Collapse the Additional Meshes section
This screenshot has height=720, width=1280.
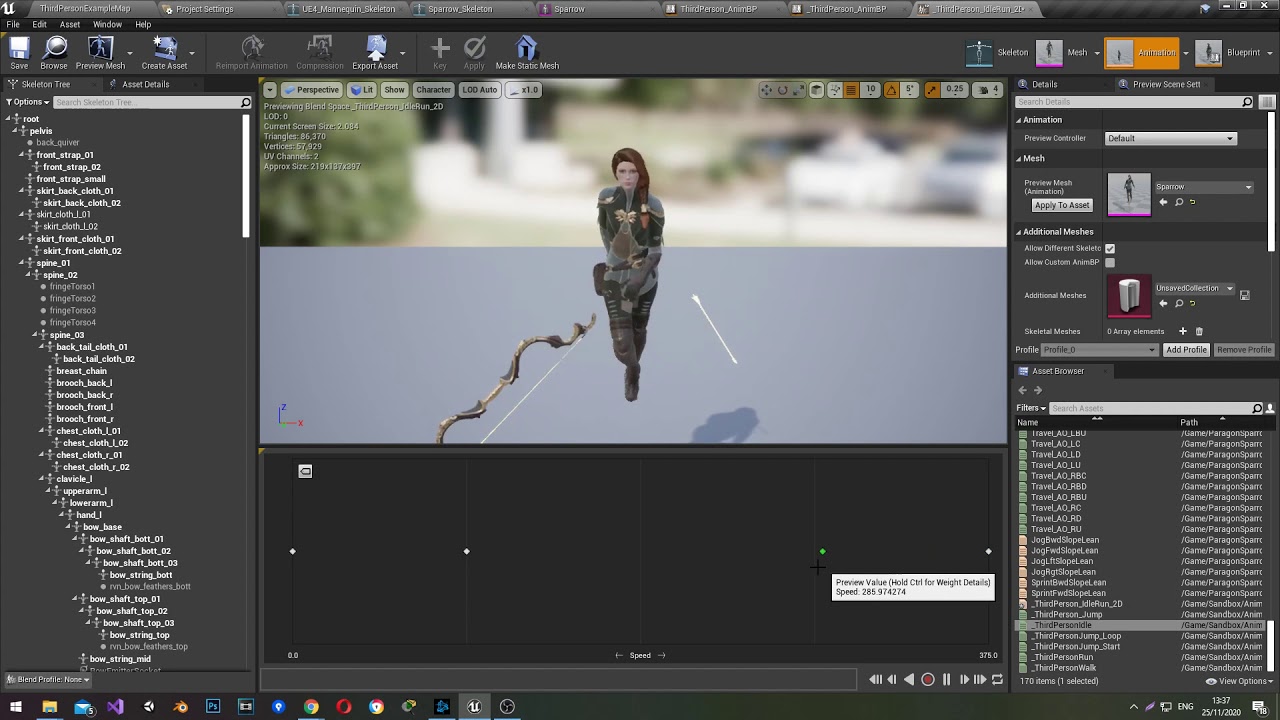(1020, 232)
